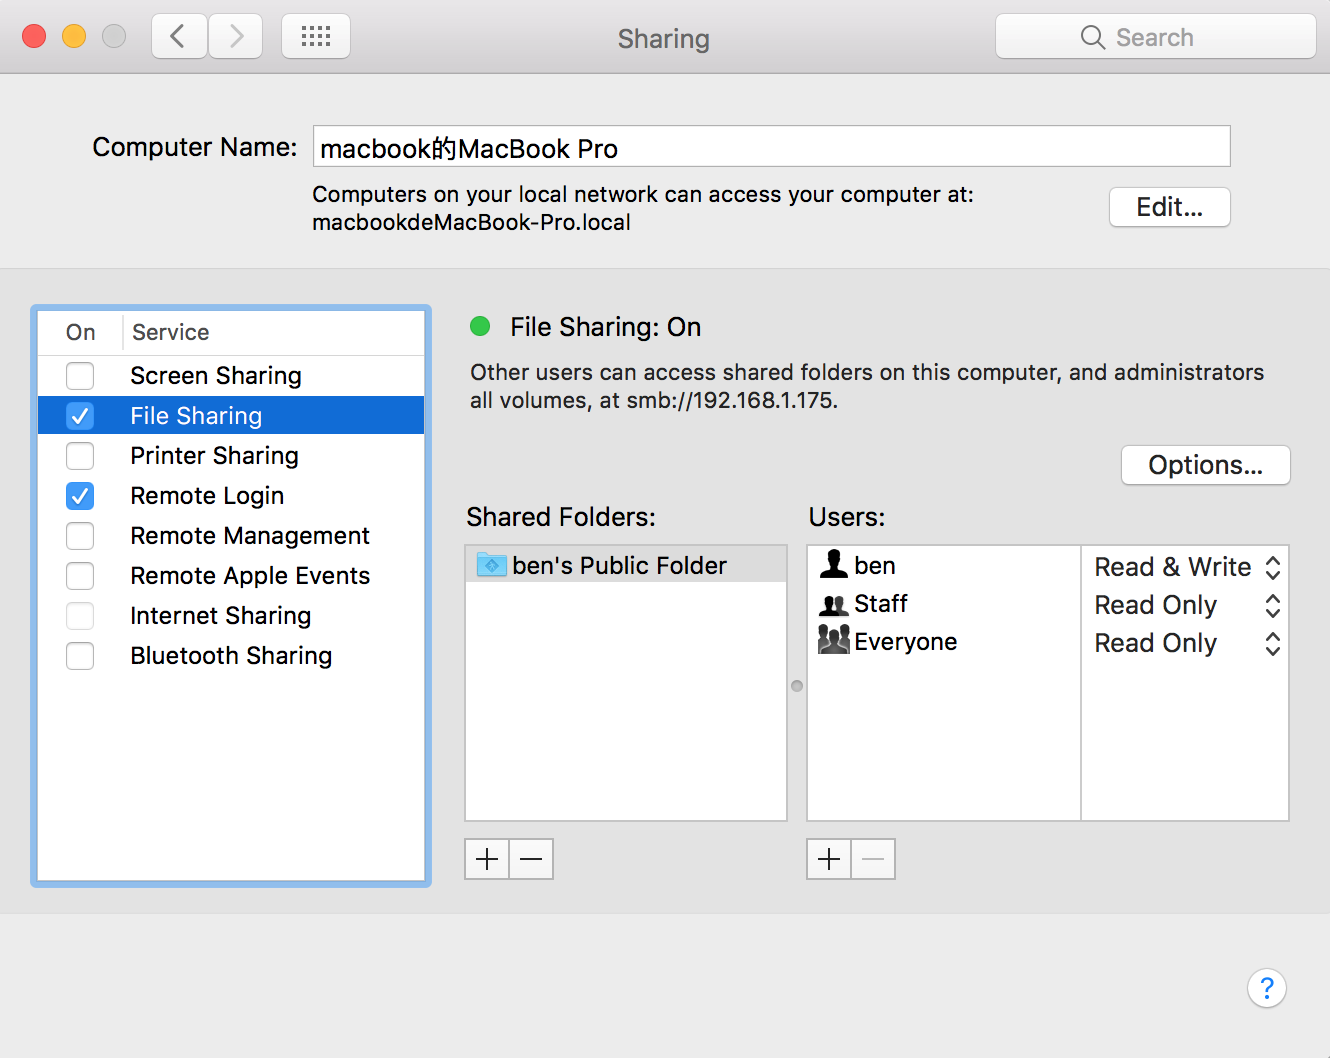Viewport: 1330px width, 1058px height.
Task: Add a user with the plus button
Action: click(x=829, y=859)
